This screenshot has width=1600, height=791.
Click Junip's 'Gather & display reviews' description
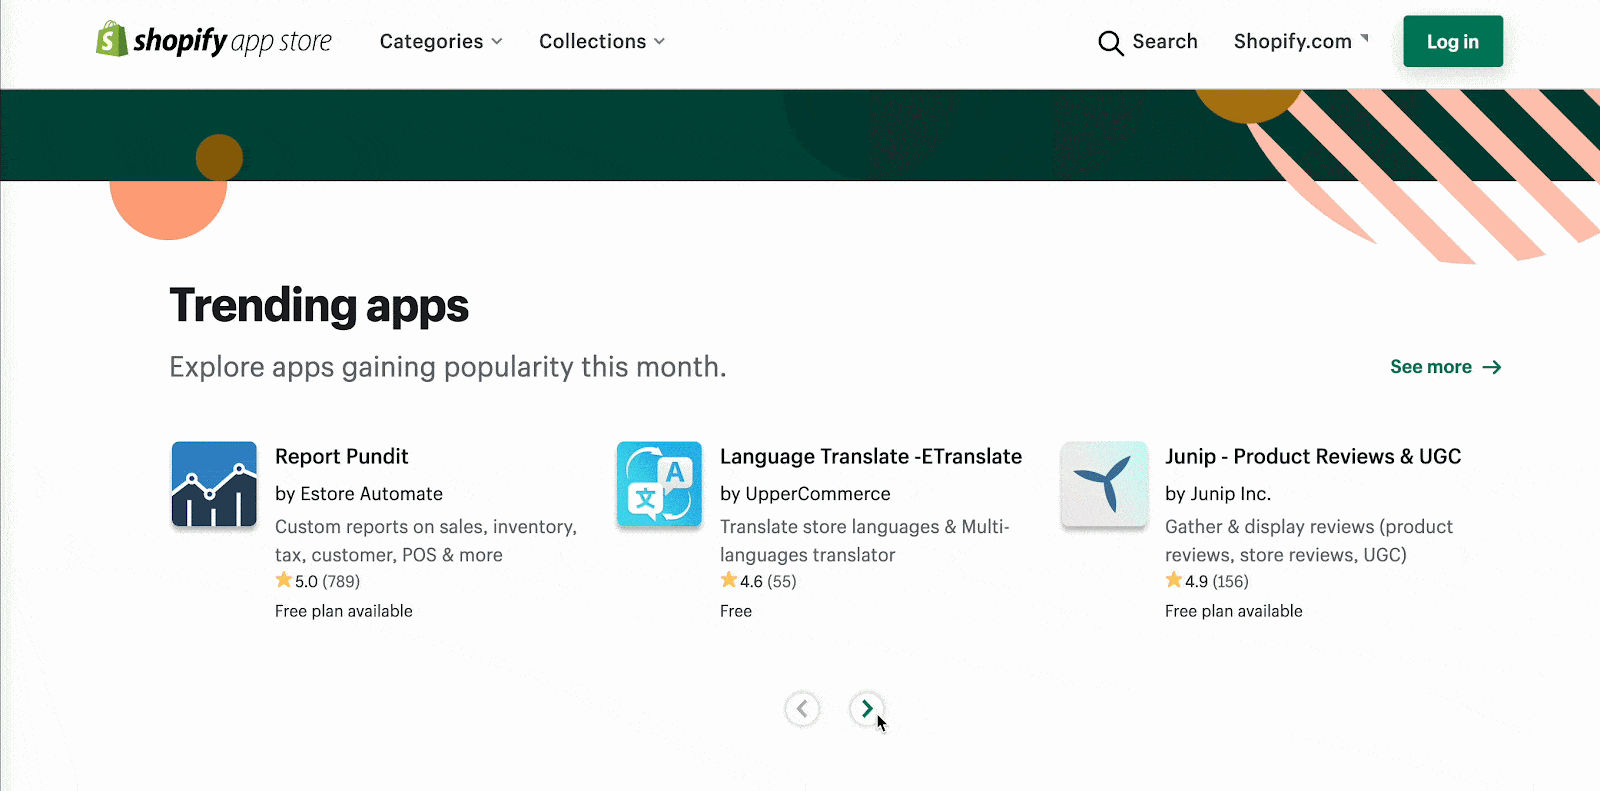[x=1309, y=541]
